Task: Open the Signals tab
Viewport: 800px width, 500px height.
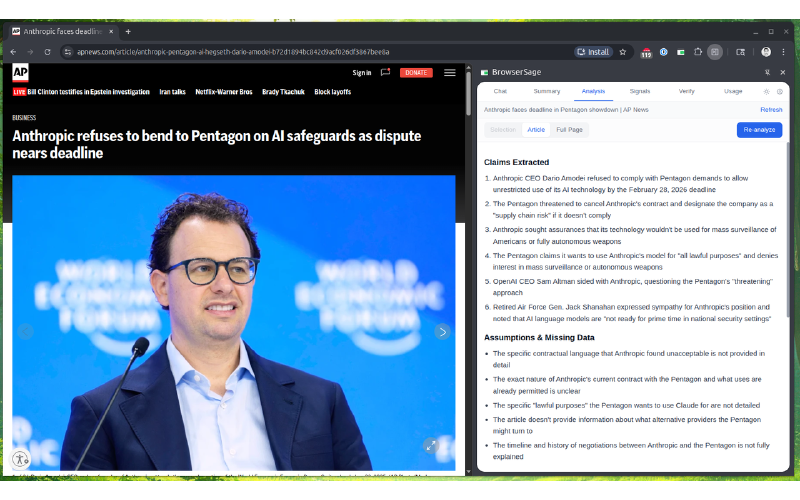Action: point(640,91)
